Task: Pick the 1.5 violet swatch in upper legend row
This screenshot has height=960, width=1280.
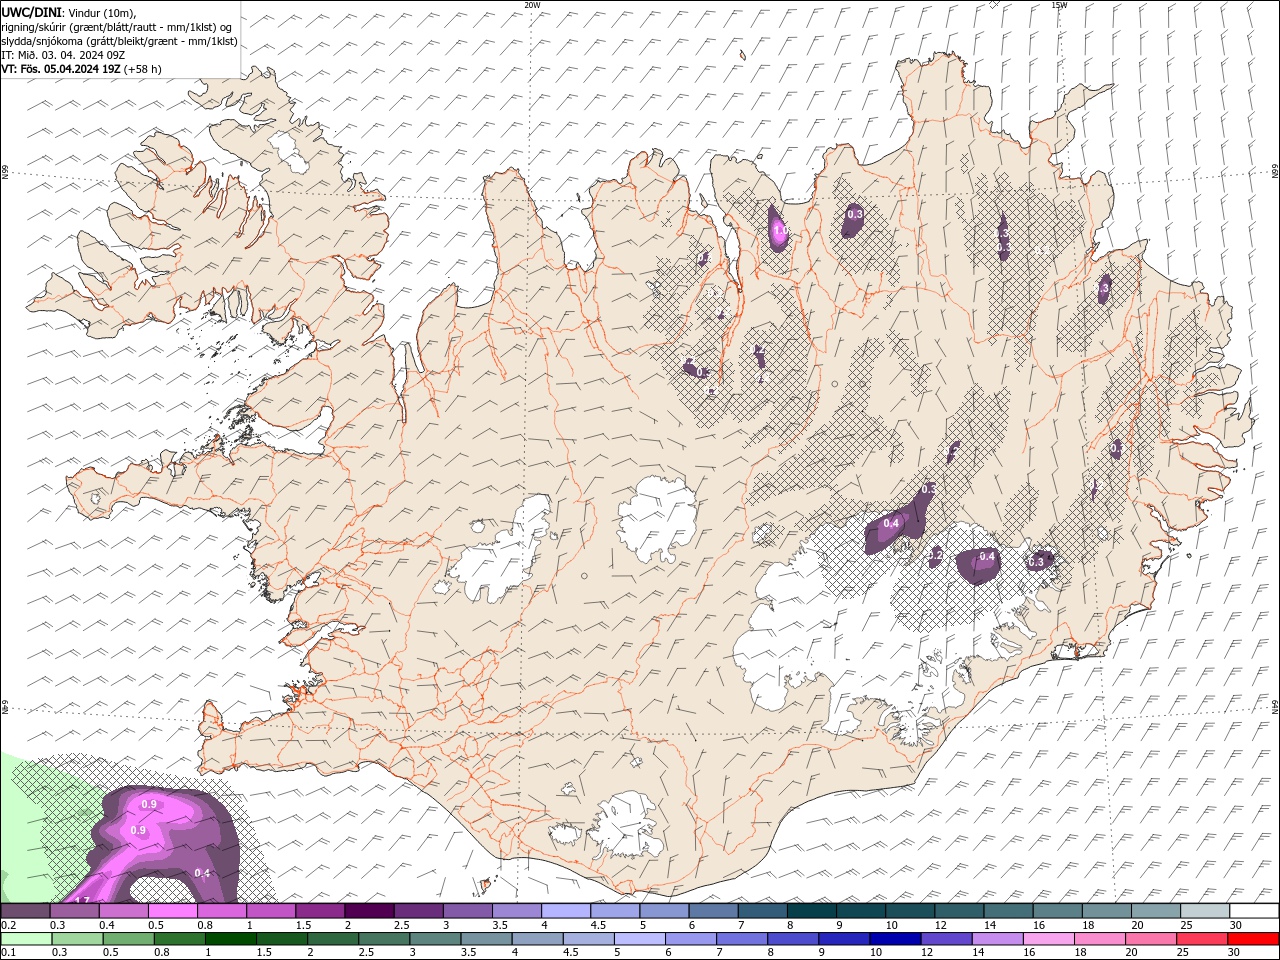Action: click(x=319, y=911)
